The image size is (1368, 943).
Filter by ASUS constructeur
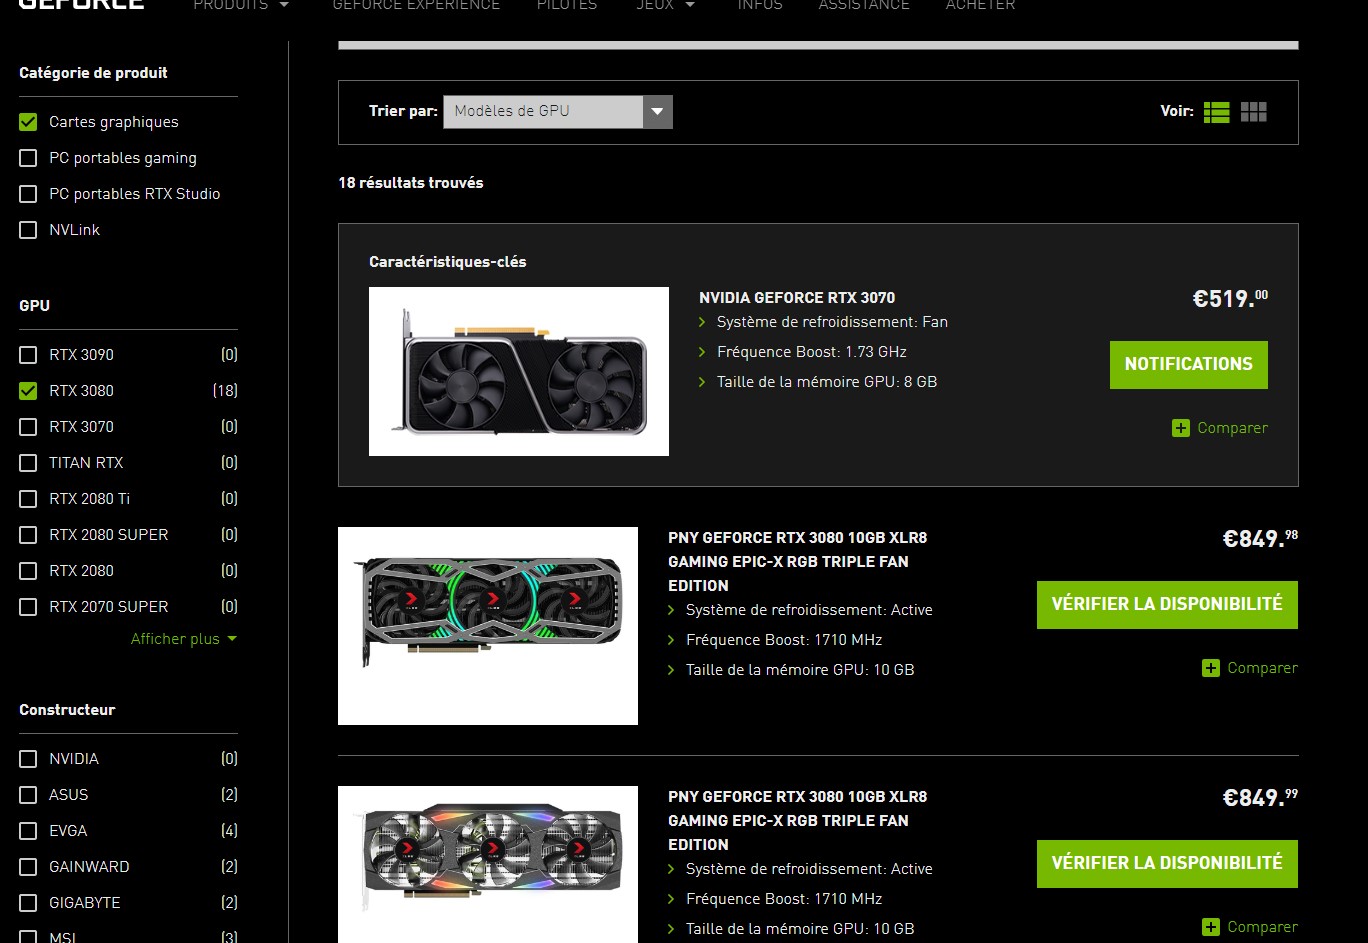pos(28,795)
